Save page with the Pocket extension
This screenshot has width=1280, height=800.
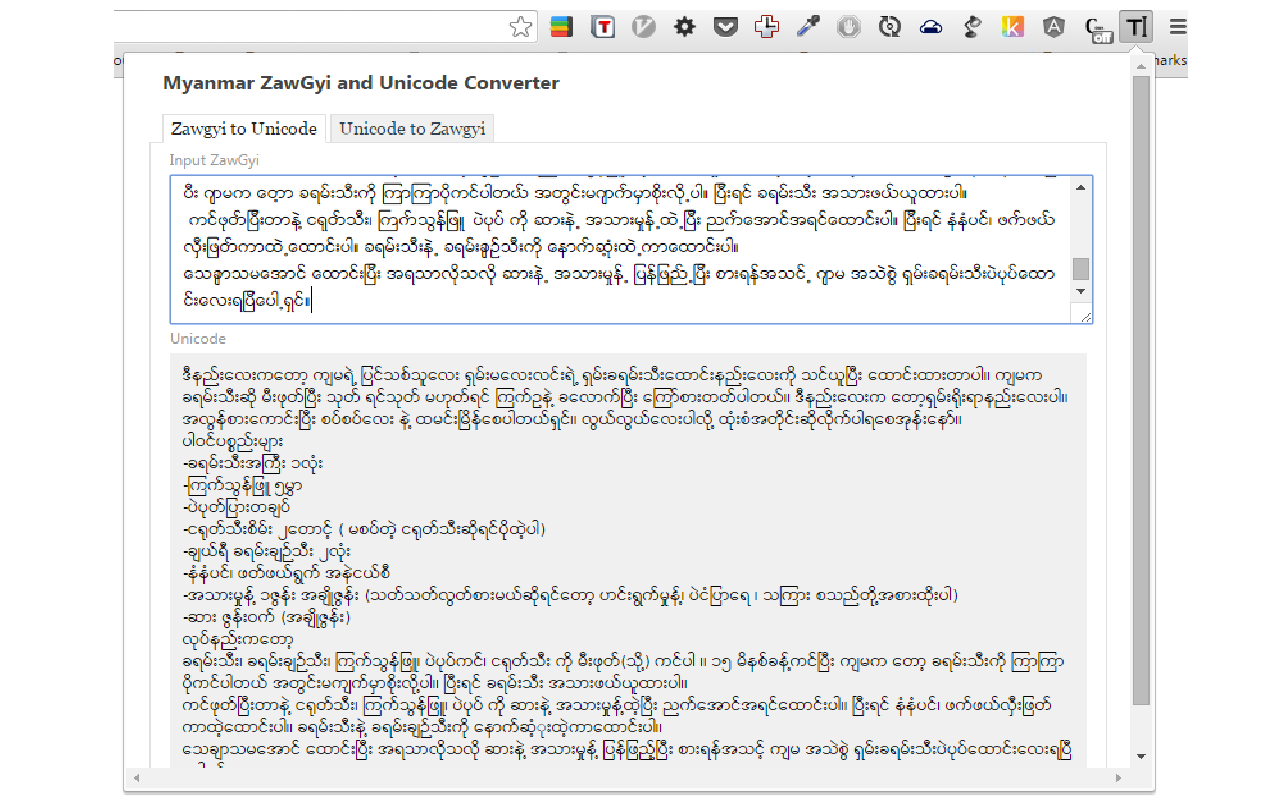(725, 27)
